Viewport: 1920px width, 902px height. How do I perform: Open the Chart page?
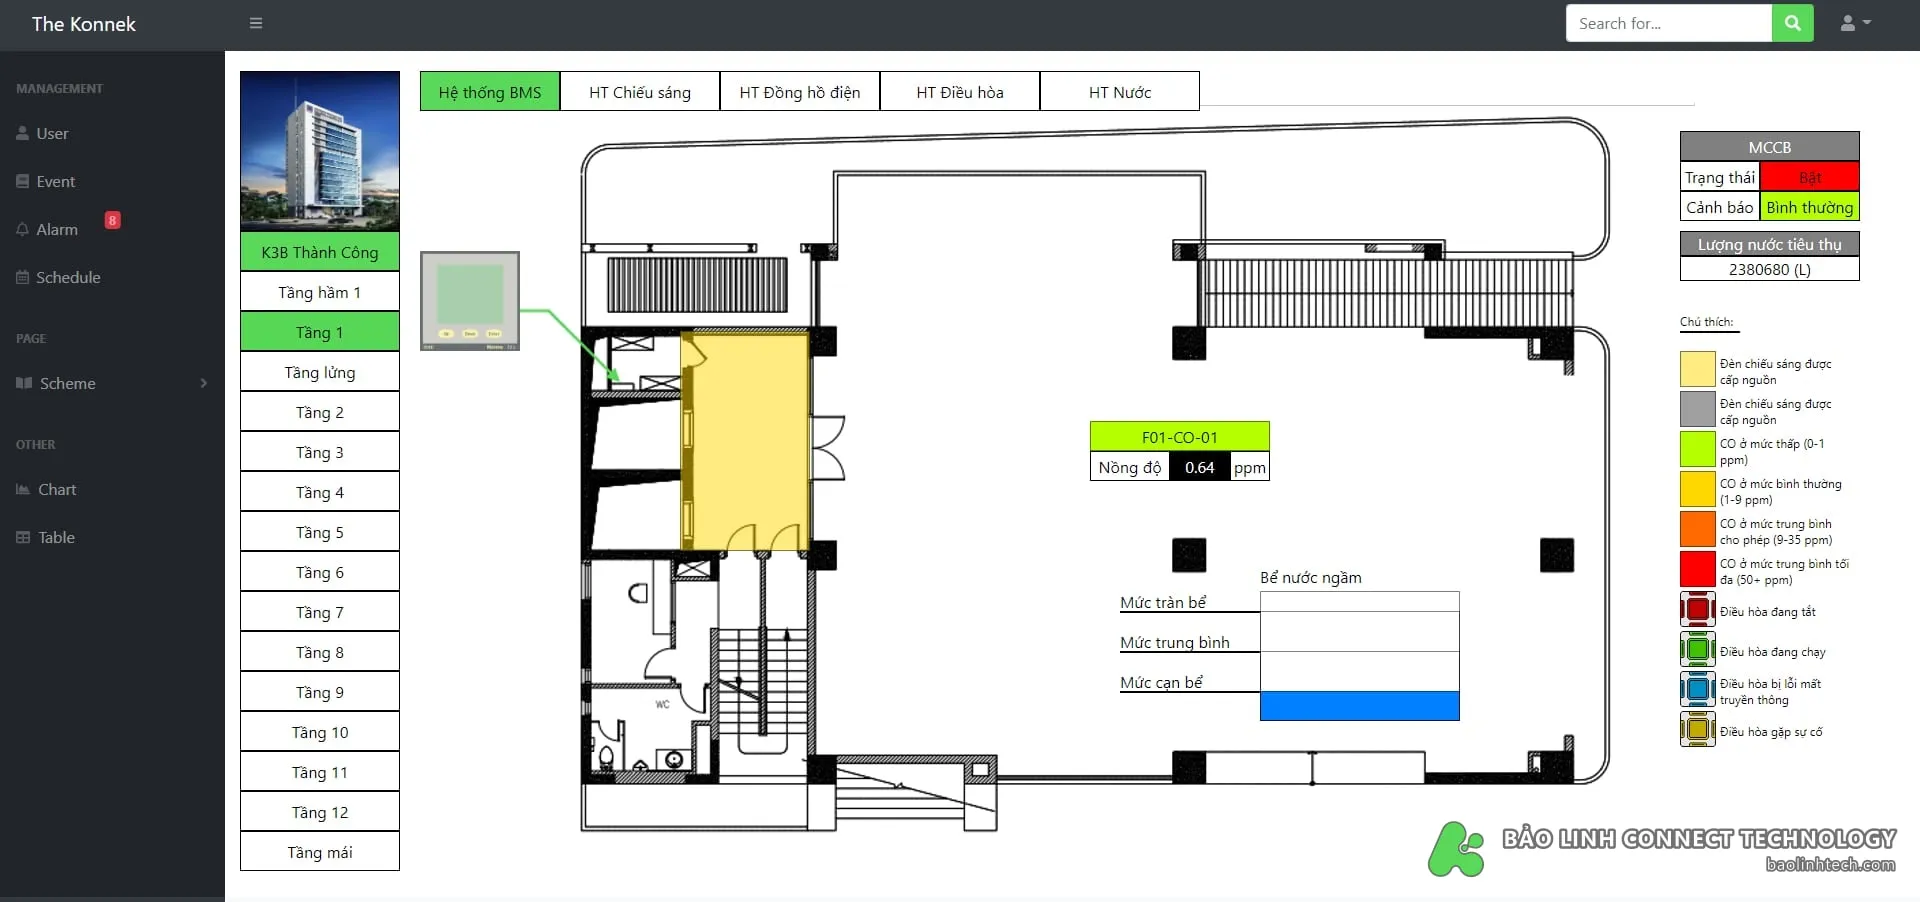[x=46, y=489]
